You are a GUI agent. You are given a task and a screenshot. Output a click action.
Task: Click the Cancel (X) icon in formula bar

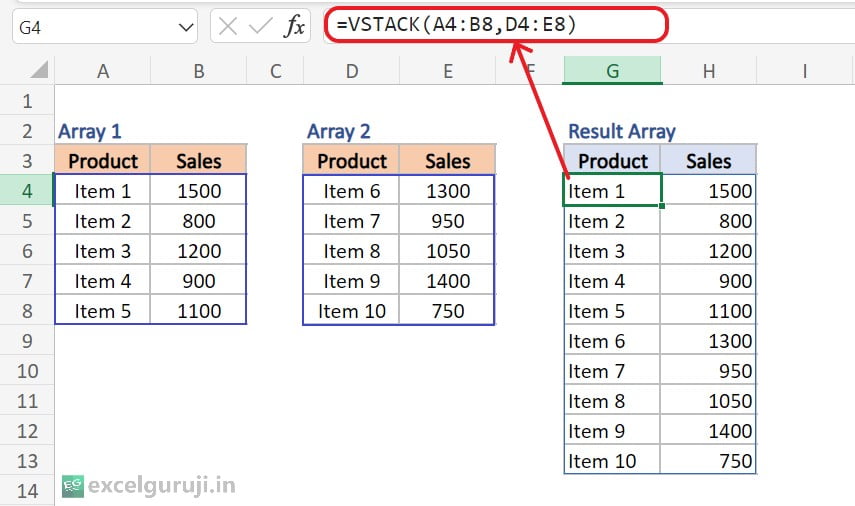pyautogui.click(x=227, y=26)
